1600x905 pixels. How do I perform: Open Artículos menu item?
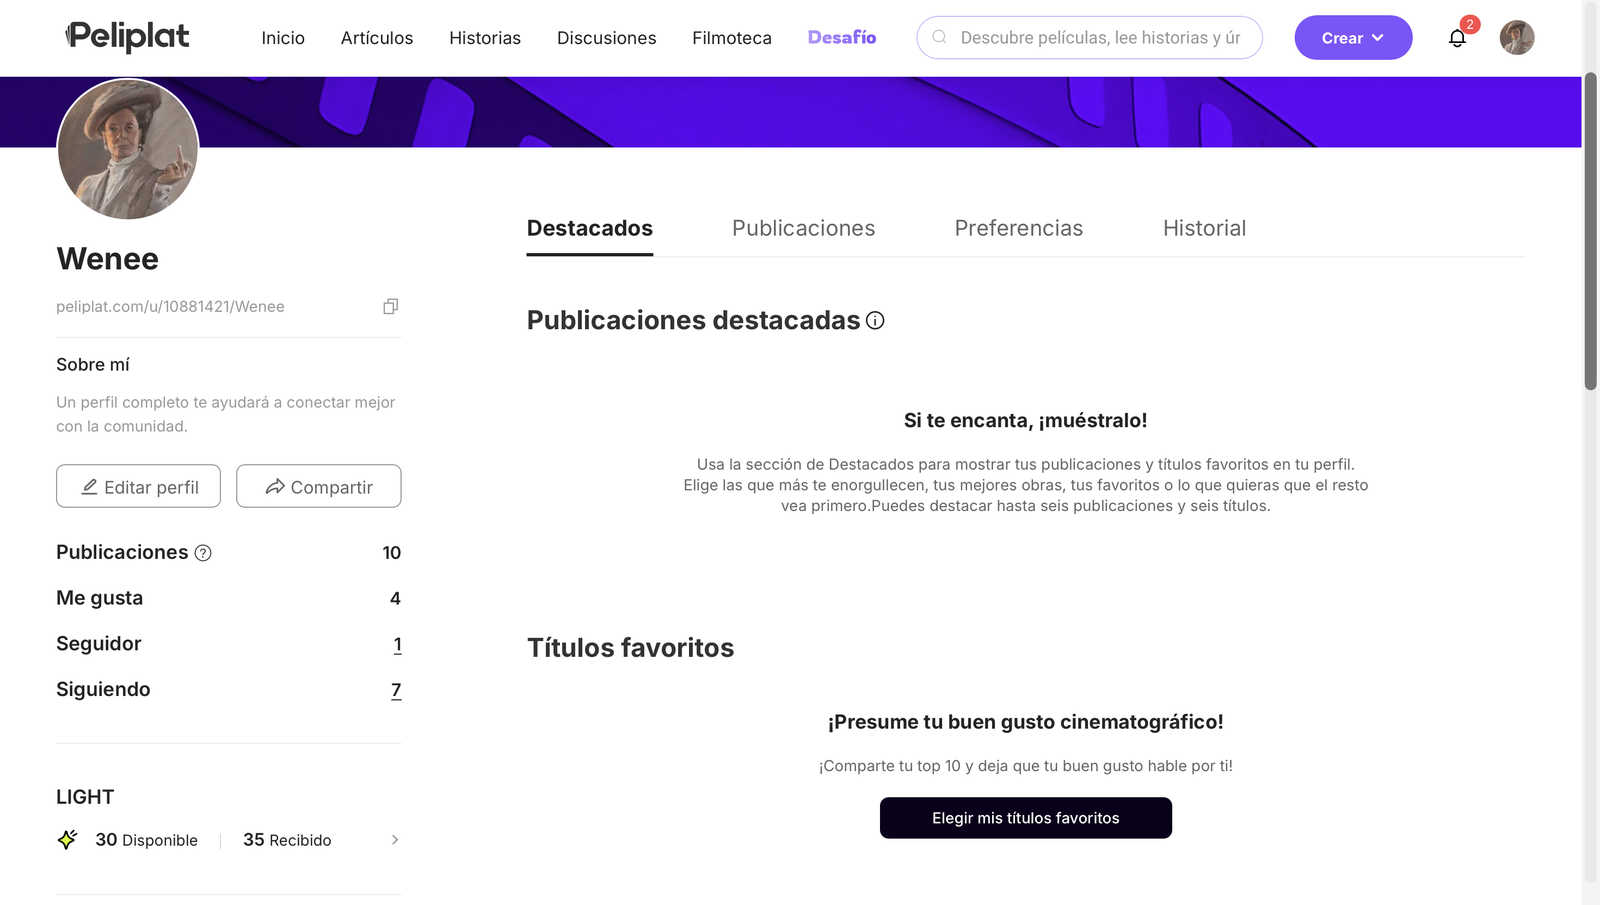[377, 38]
